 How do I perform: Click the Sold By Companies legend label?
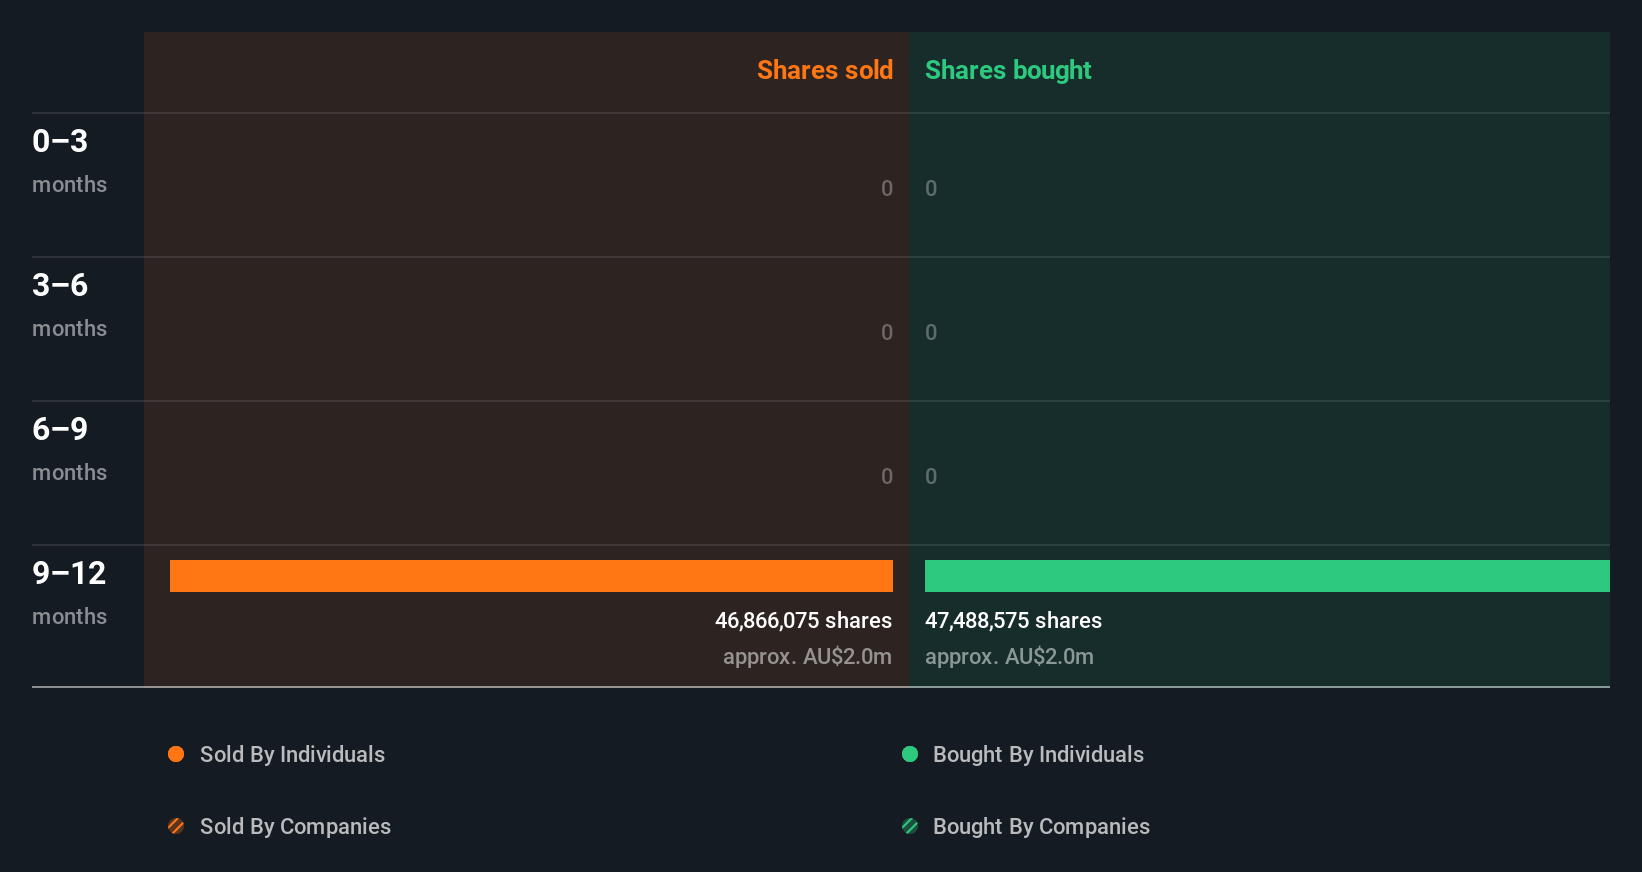pos(295,826)
